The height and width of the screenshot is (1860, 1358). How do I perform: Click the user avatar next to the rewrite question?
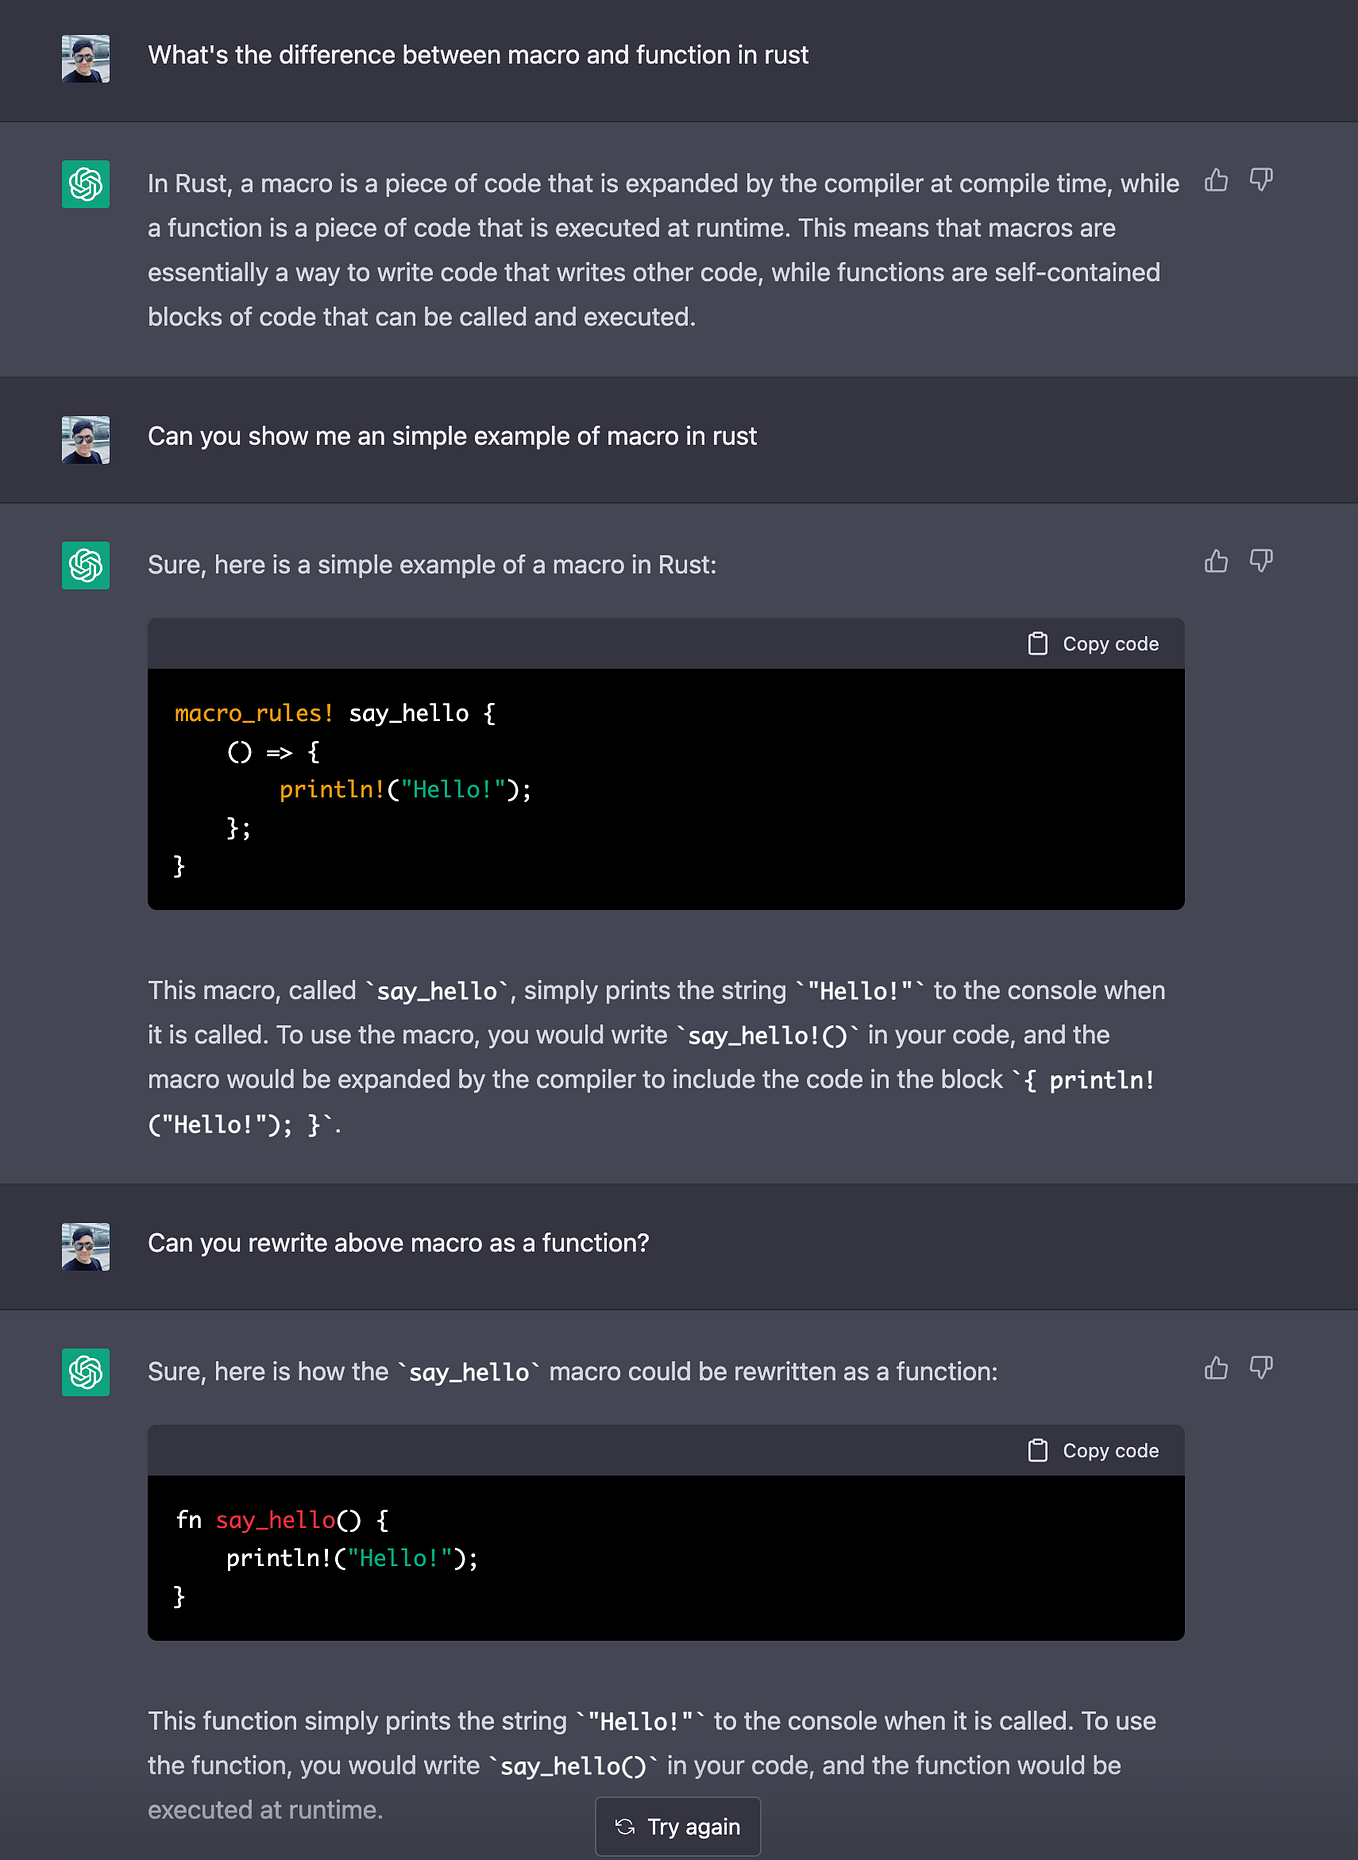pyautogui.click(x=85, y=1247)
